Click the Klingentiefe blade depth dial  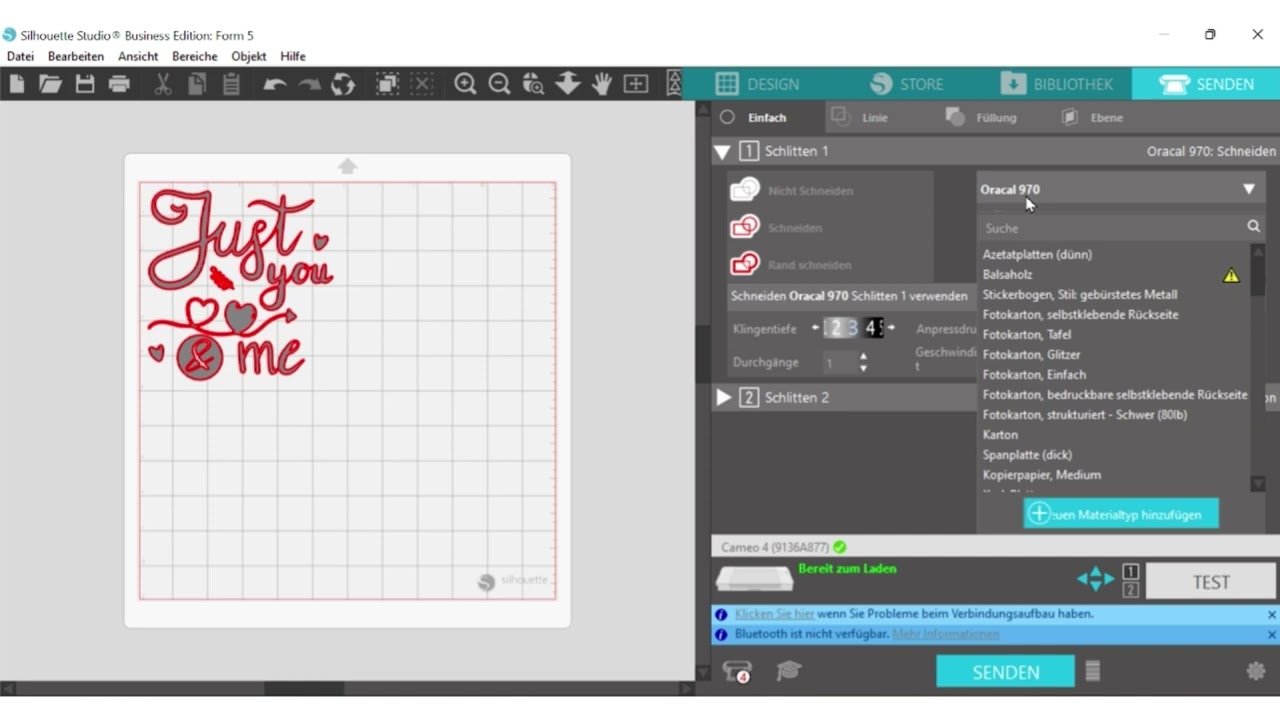click(853, 327)
